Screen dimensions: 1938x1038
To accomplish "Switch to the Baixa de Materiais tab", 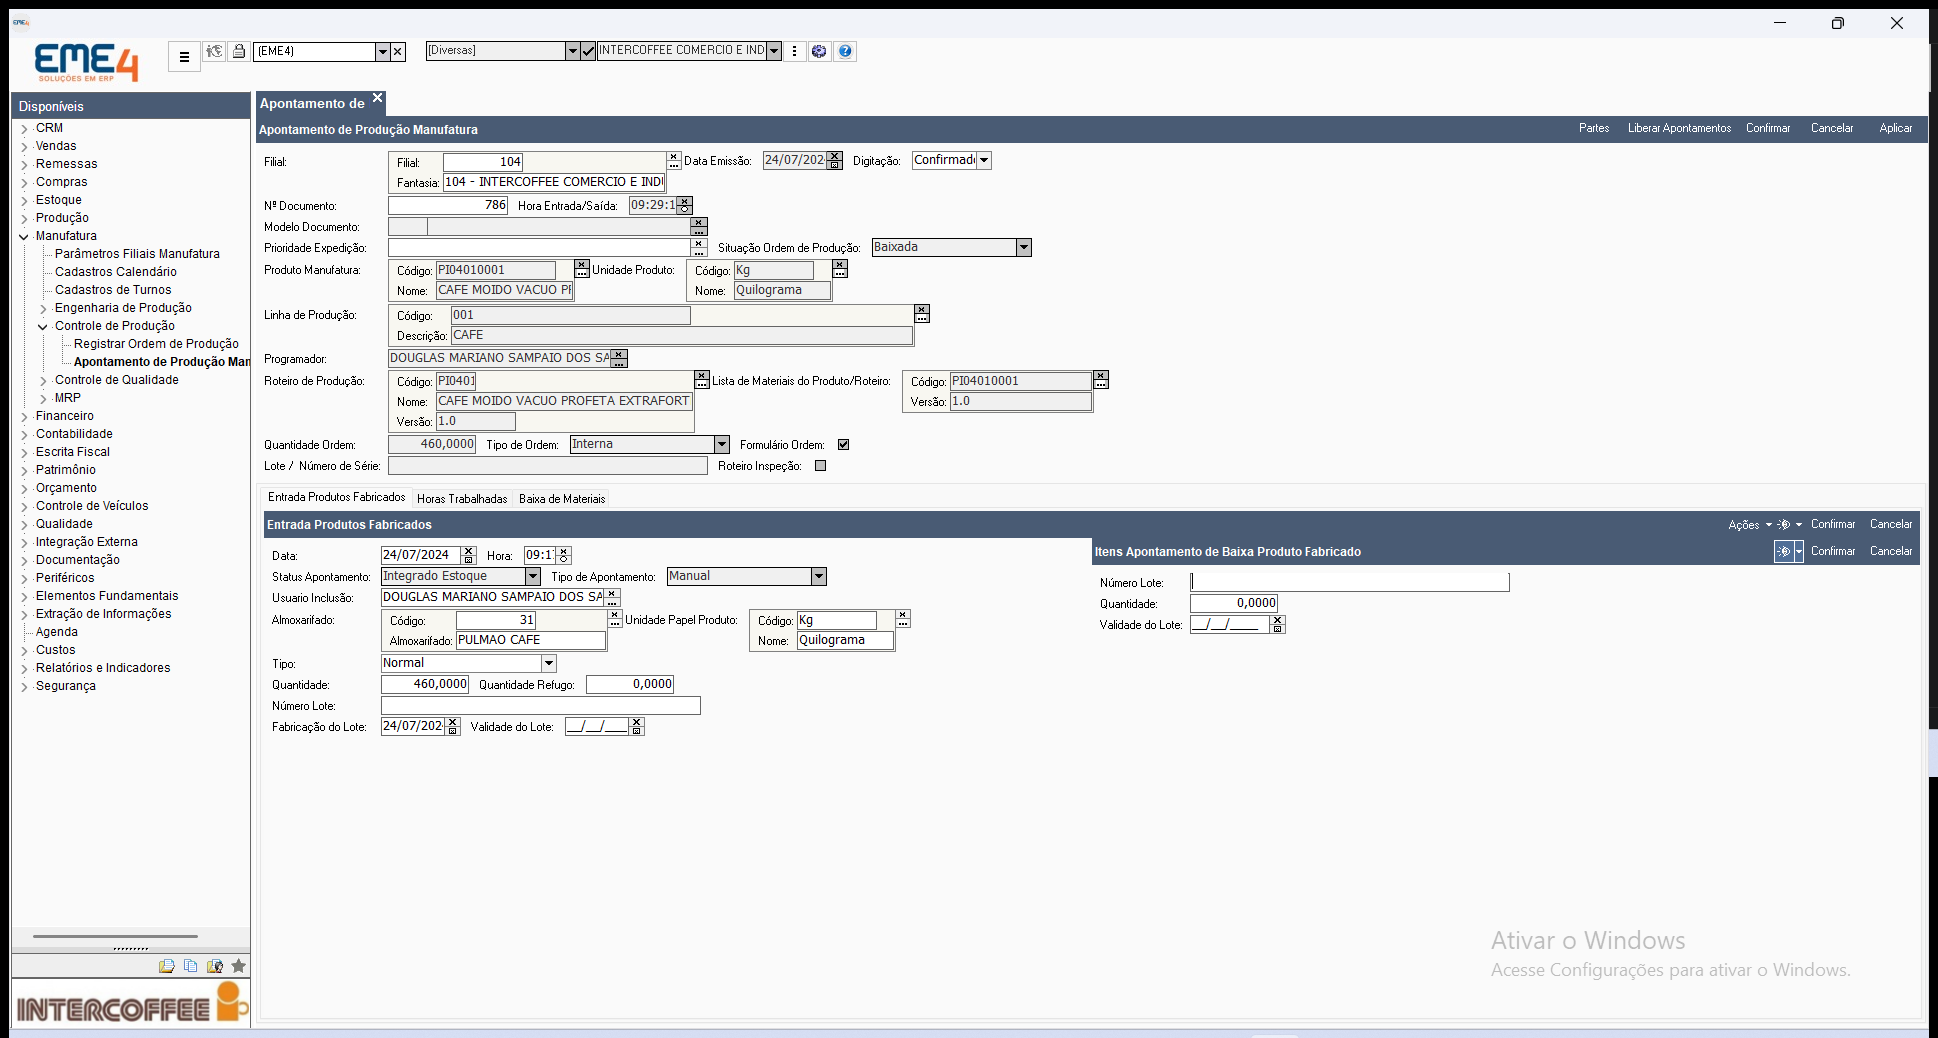I will (562, 498).
